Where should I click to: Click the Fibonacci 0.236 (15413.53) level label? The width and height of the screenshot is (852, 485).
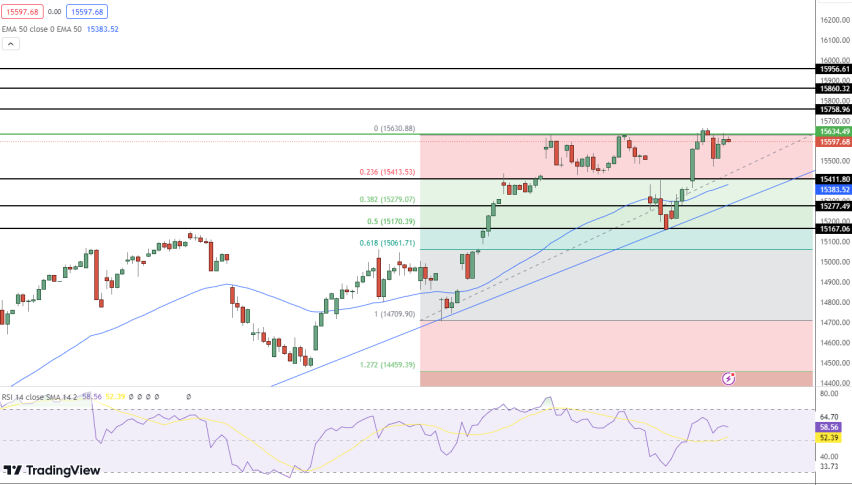coord(387,172)
